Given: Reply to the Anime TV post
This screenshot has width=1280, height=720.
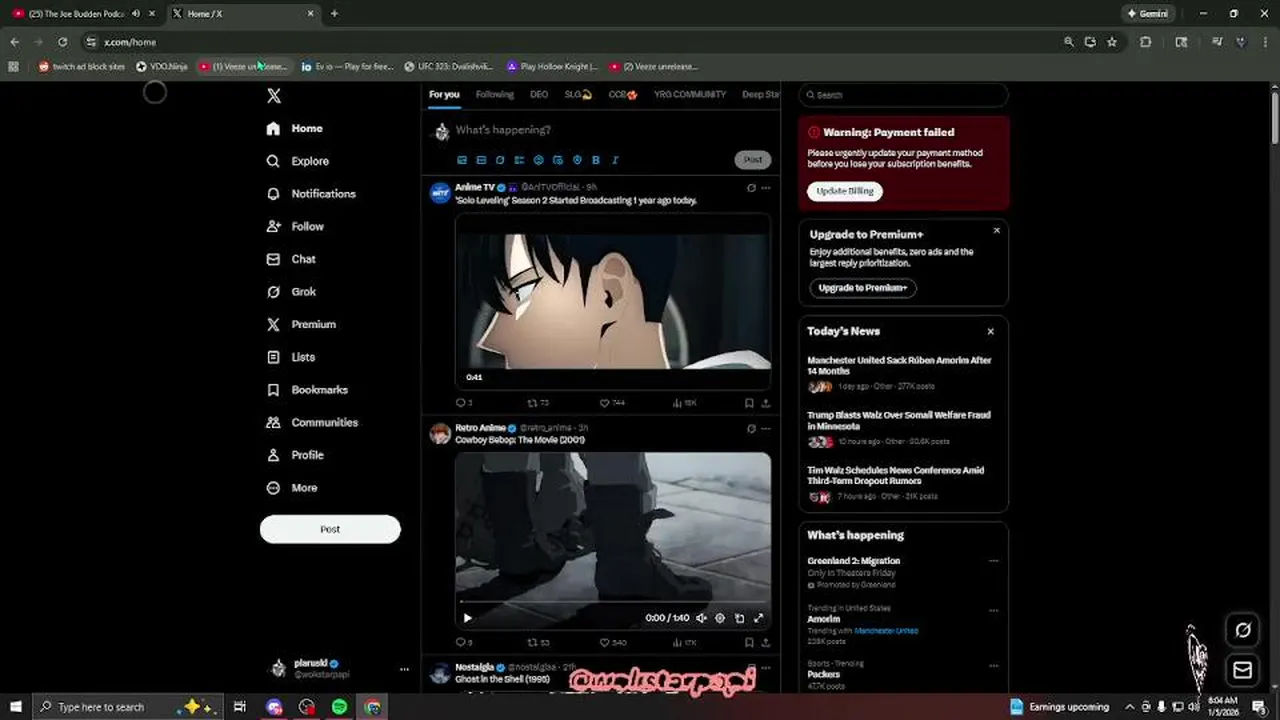Looking at the screenshot, I should click(x=463, y=403).
